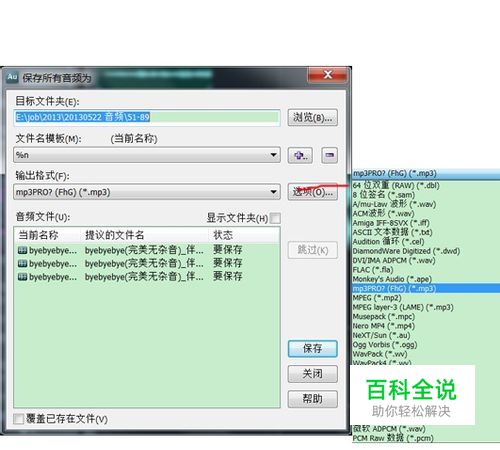This screenshot has width=500, height=450.
Task: Click the 关闭 button
Action: (313, 374)
